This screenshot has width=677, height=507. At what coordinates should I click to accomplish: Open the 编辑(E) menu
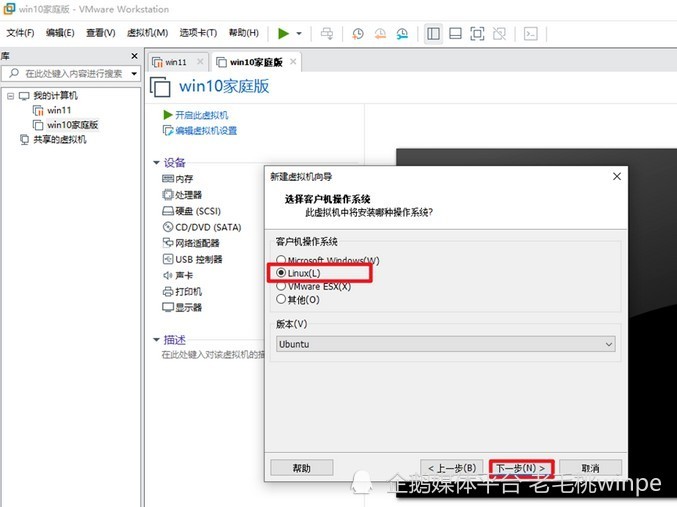(x=60, y=33)
